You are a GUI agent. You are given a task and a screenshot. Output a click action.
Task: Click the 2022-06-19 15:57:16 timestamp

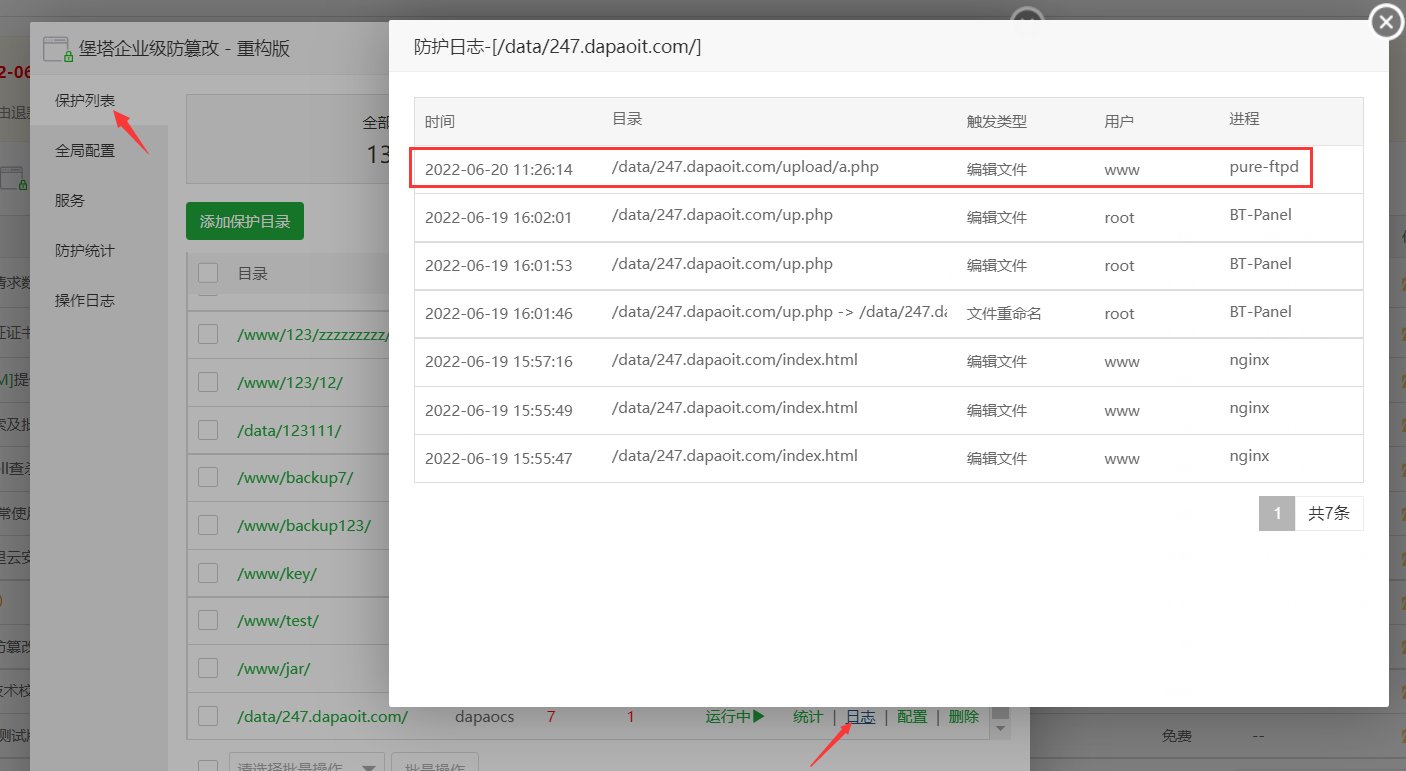click(499, 362)
